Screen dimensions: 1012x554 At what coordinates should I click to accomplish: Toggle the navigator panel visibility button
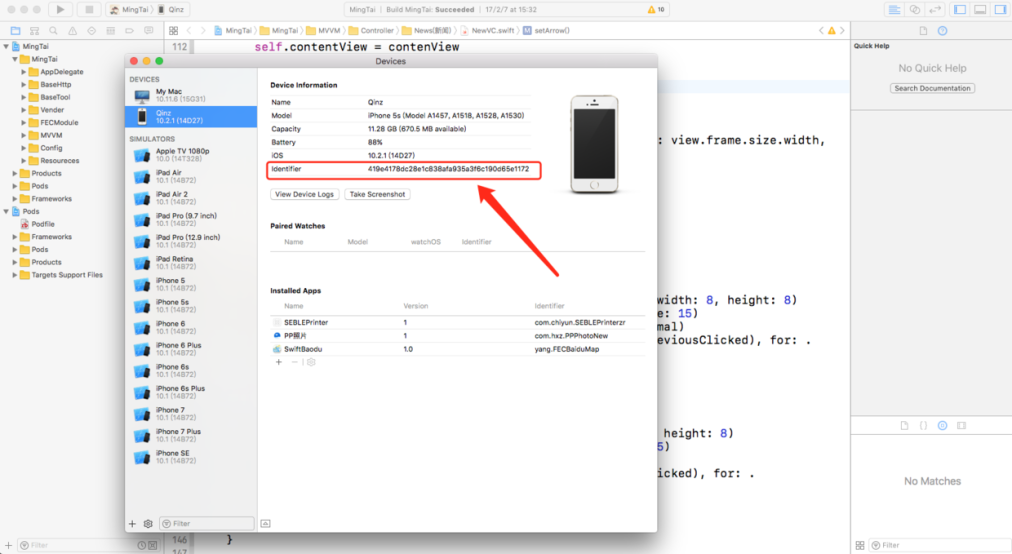(960, 10)
